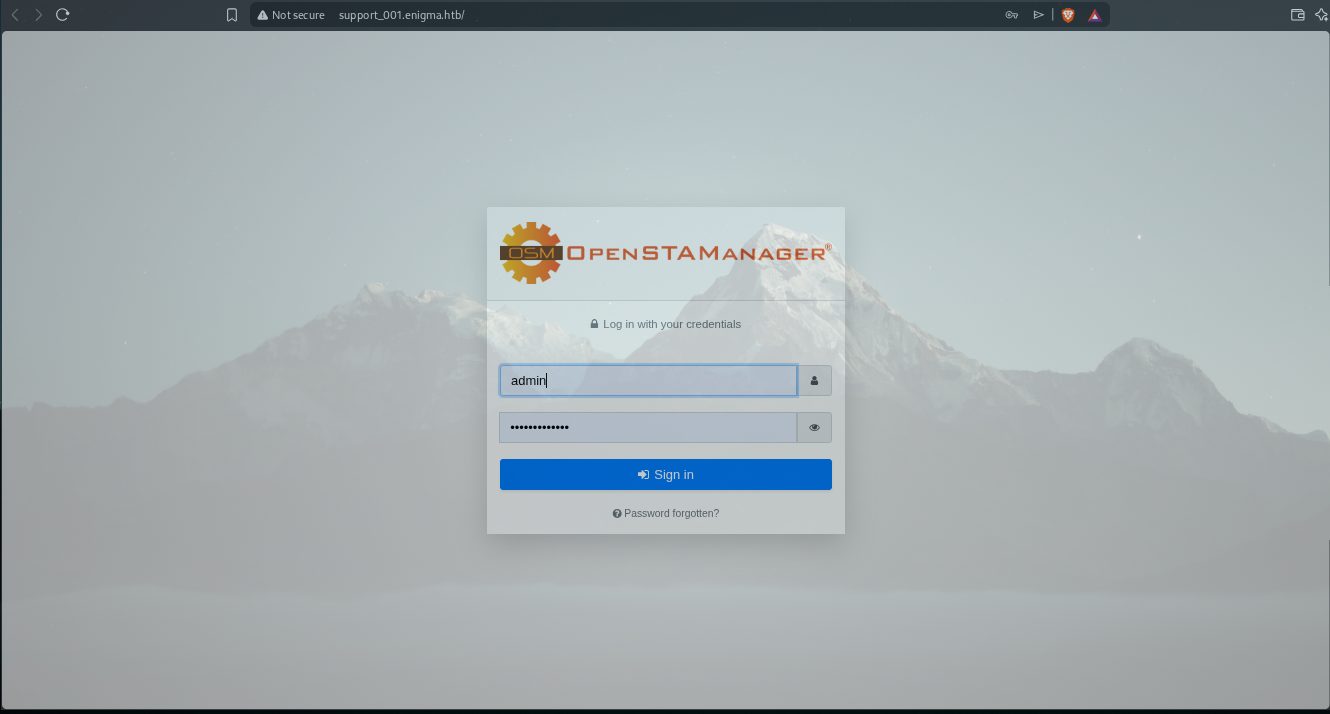Focus the username field containing admin
Viewport: 1330px width, 714px height.
(x=648, y=381)
